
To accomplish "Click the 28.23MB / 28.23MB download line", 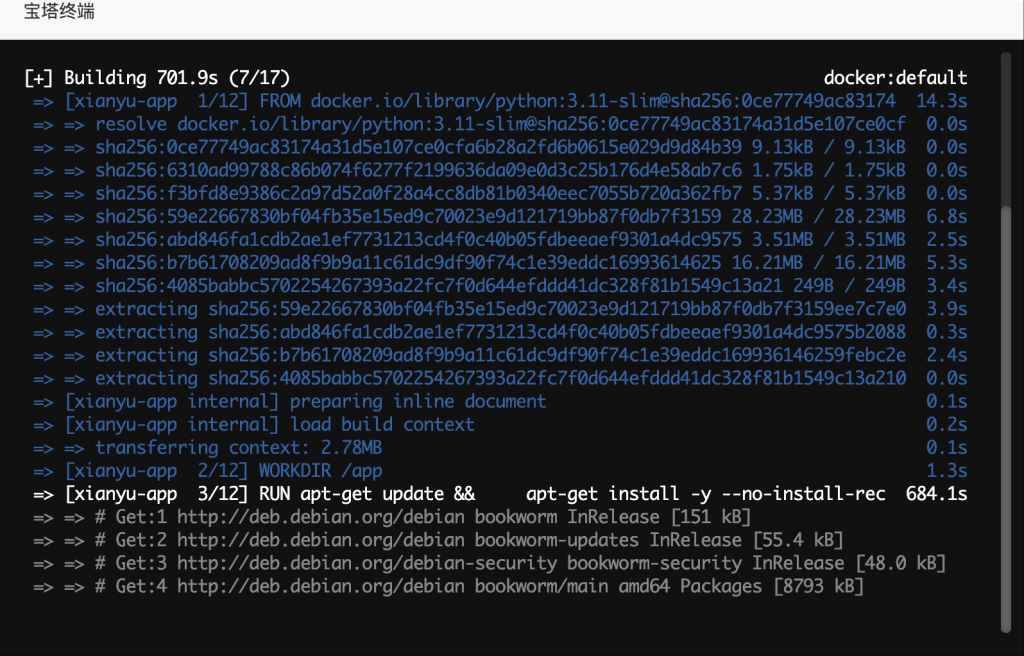I will [500, 217].
